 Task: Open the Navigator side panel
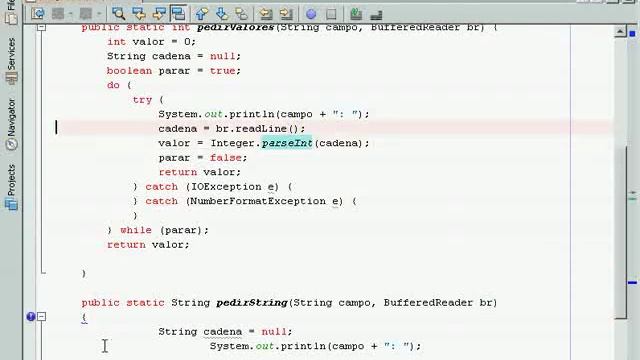click(x=11, y=124)
